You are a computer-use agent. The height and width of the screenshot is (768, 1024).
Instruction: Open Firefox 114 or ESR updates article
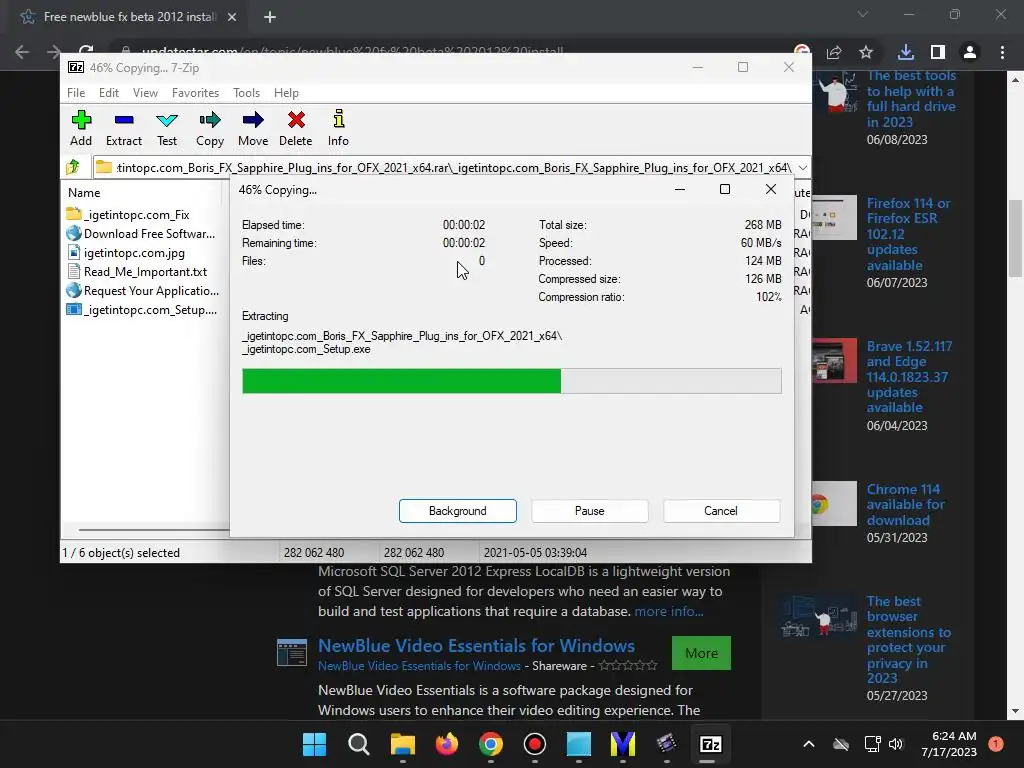pyautogui.click(x=909, y=234)
